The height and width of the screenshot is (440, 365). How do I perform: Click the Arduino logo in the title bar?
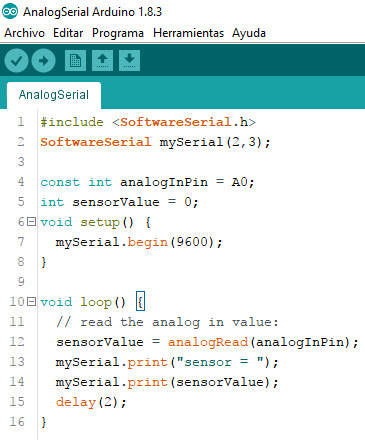point(10,12)
